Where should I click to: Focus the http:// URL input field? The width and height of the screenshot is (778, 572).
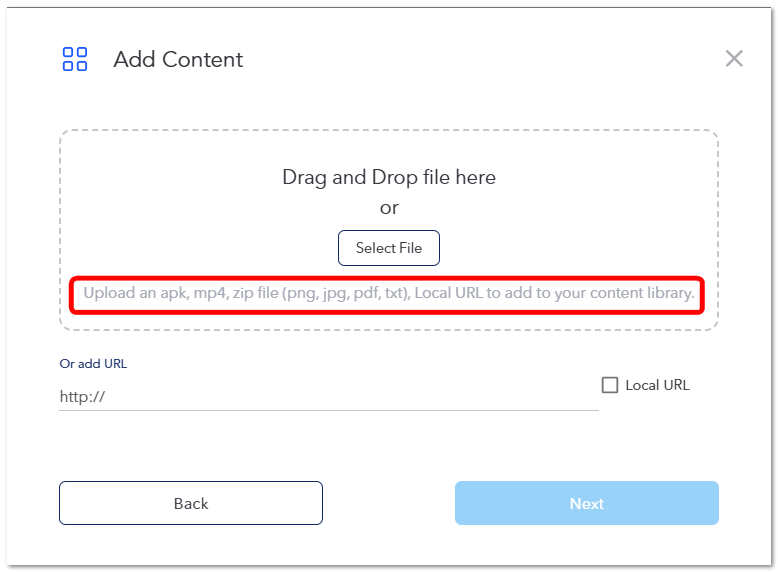[x=328, y=396]
